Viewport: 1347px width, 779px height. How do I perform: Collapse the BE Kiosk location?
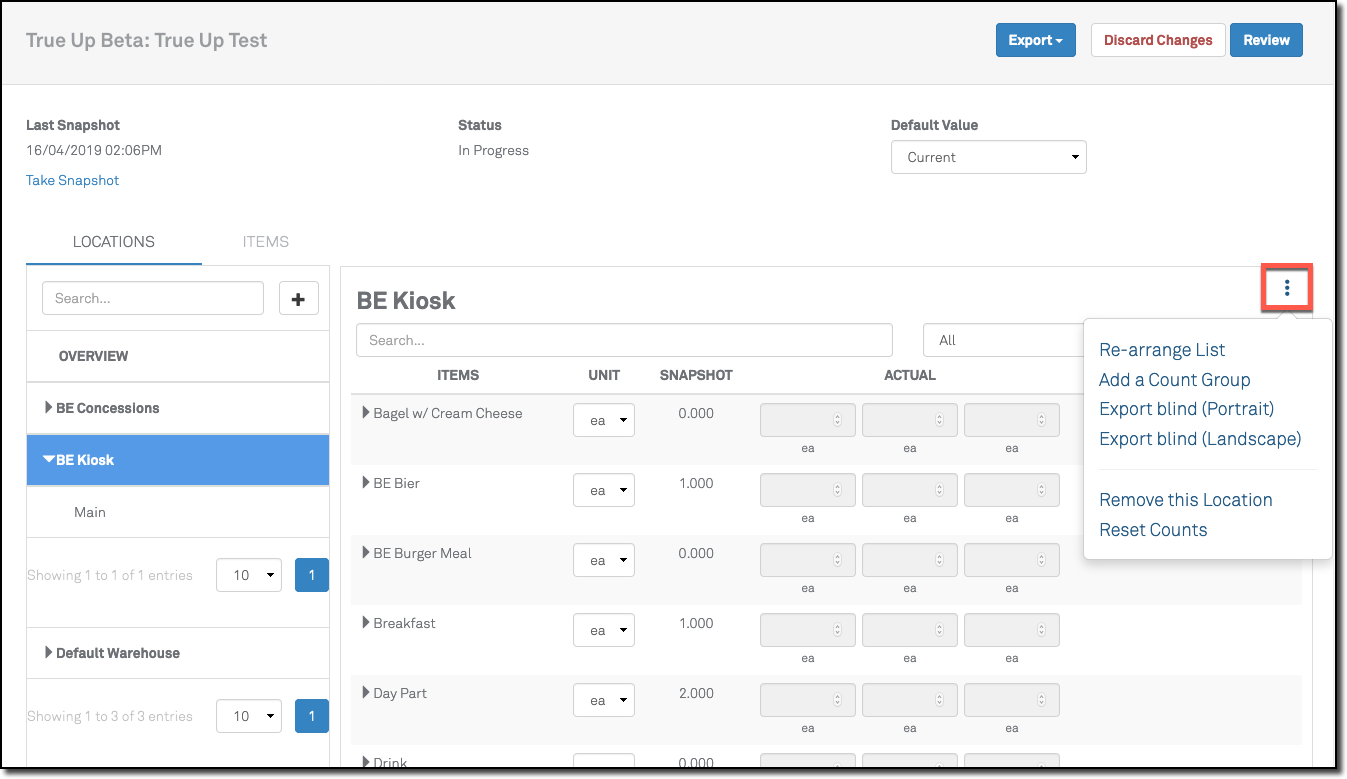tap(49, 460)
